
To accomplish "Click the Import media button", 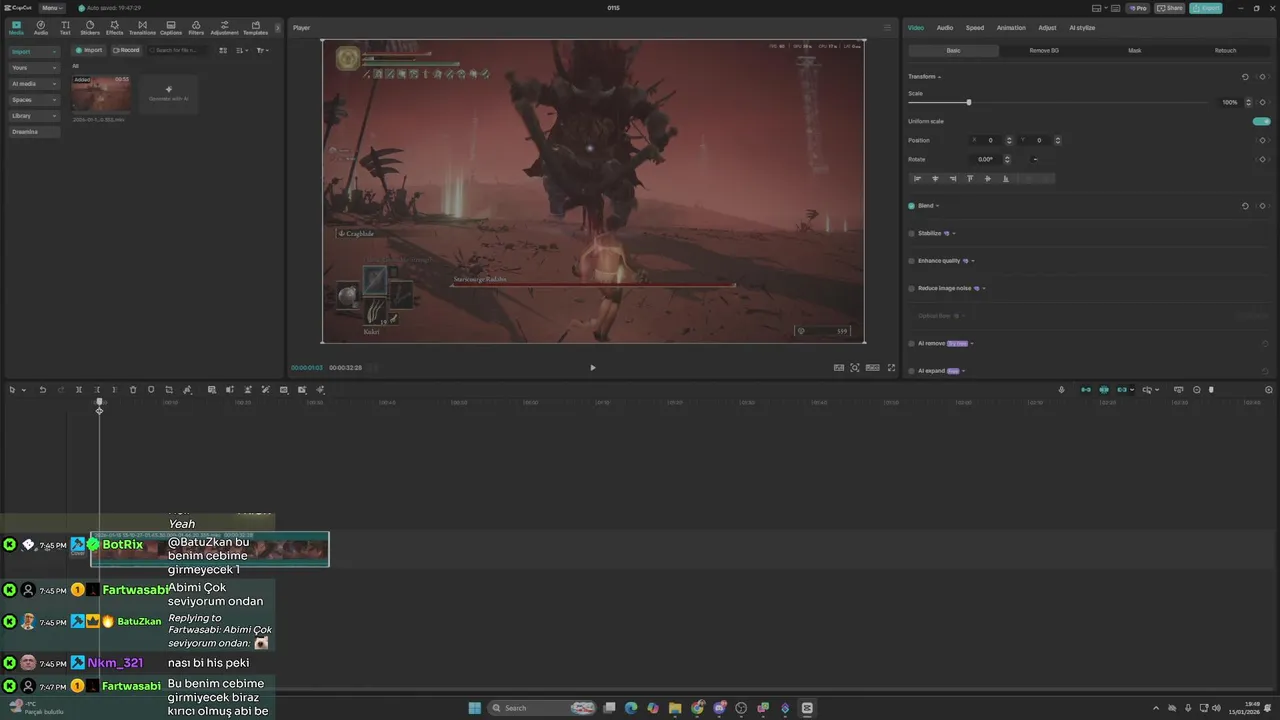I will pyautogui.click(x=89, y=50).
